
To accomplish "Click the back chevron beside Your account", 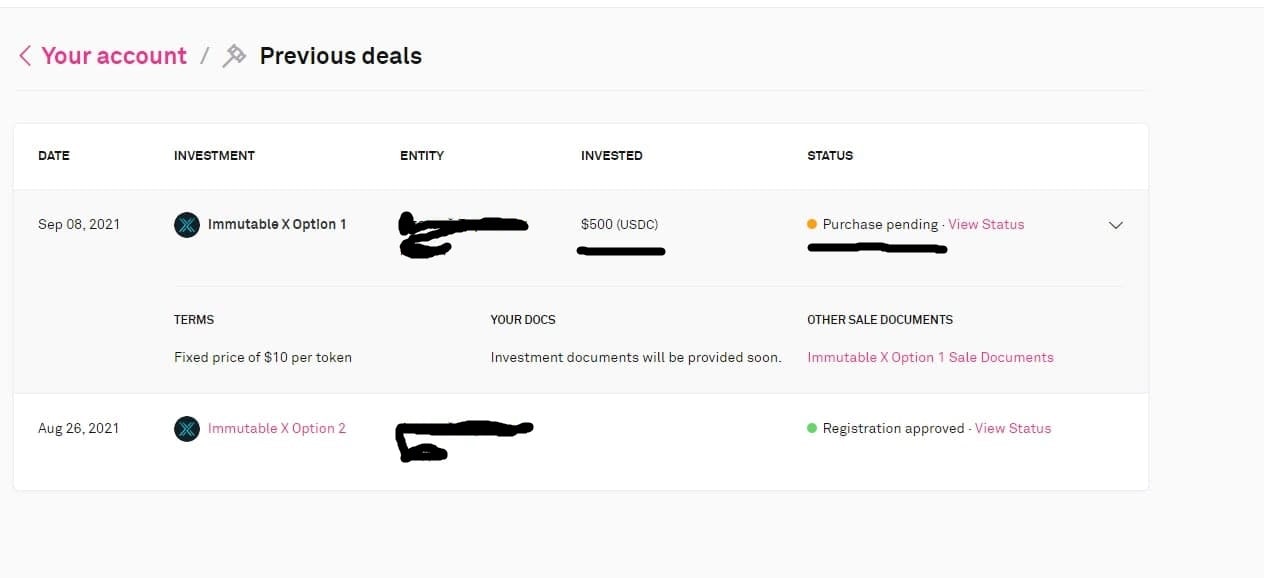I will click(25, 56).
